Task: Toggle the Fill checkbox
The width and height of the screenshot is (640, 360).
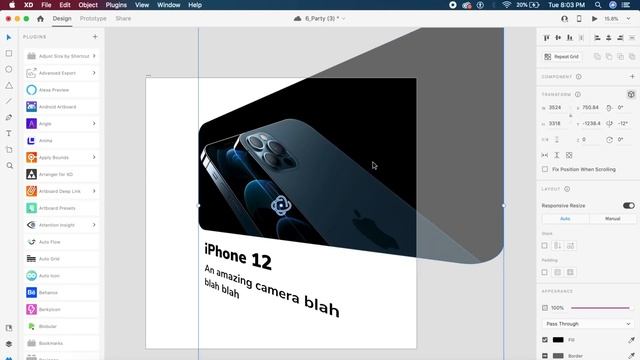Action: tap(545, 340)
